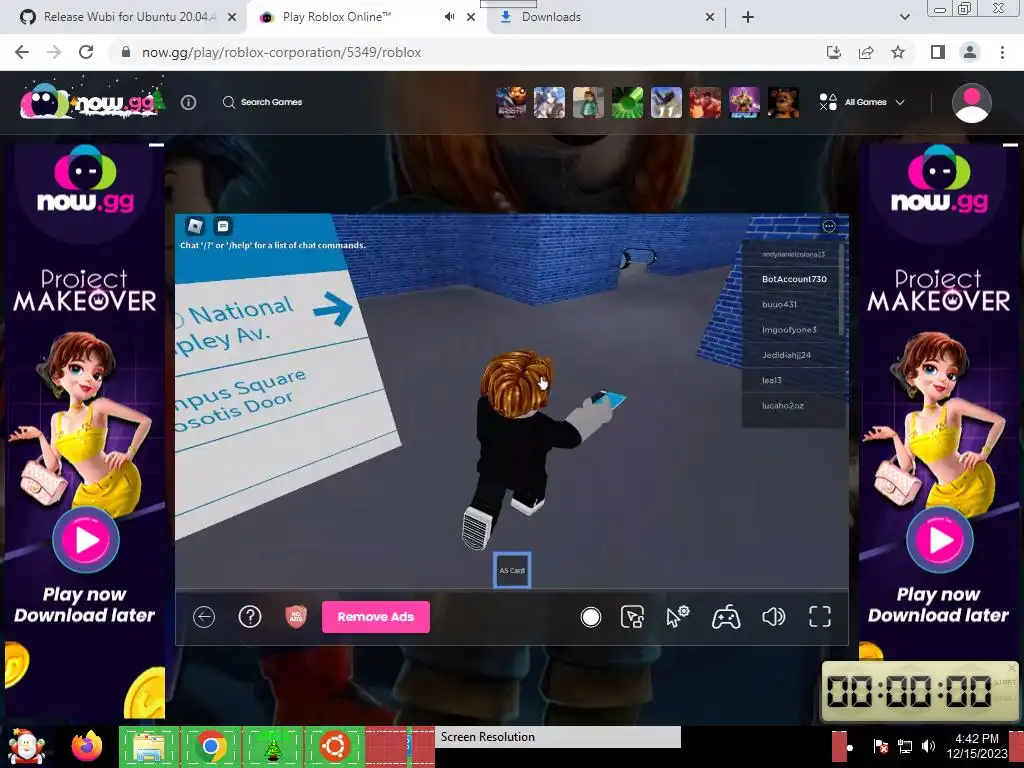Screen dimensions: 1024x768
Task: Mute game sound via speaker icon
Action: coord(773,617)
